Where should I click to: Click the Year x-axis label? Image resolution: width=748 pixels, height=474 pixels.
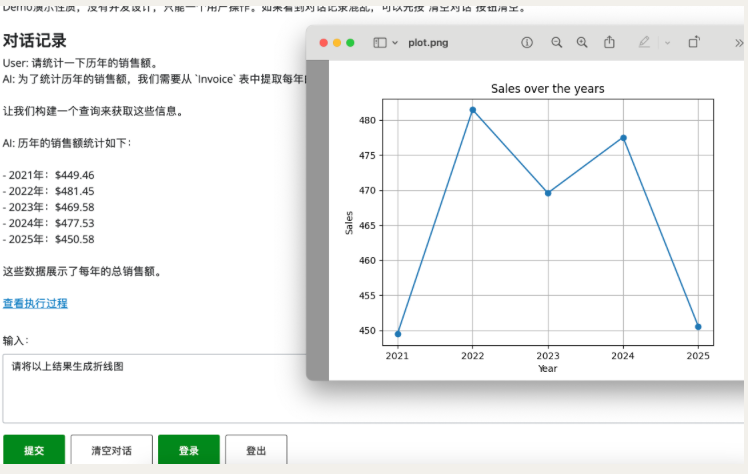548,369
